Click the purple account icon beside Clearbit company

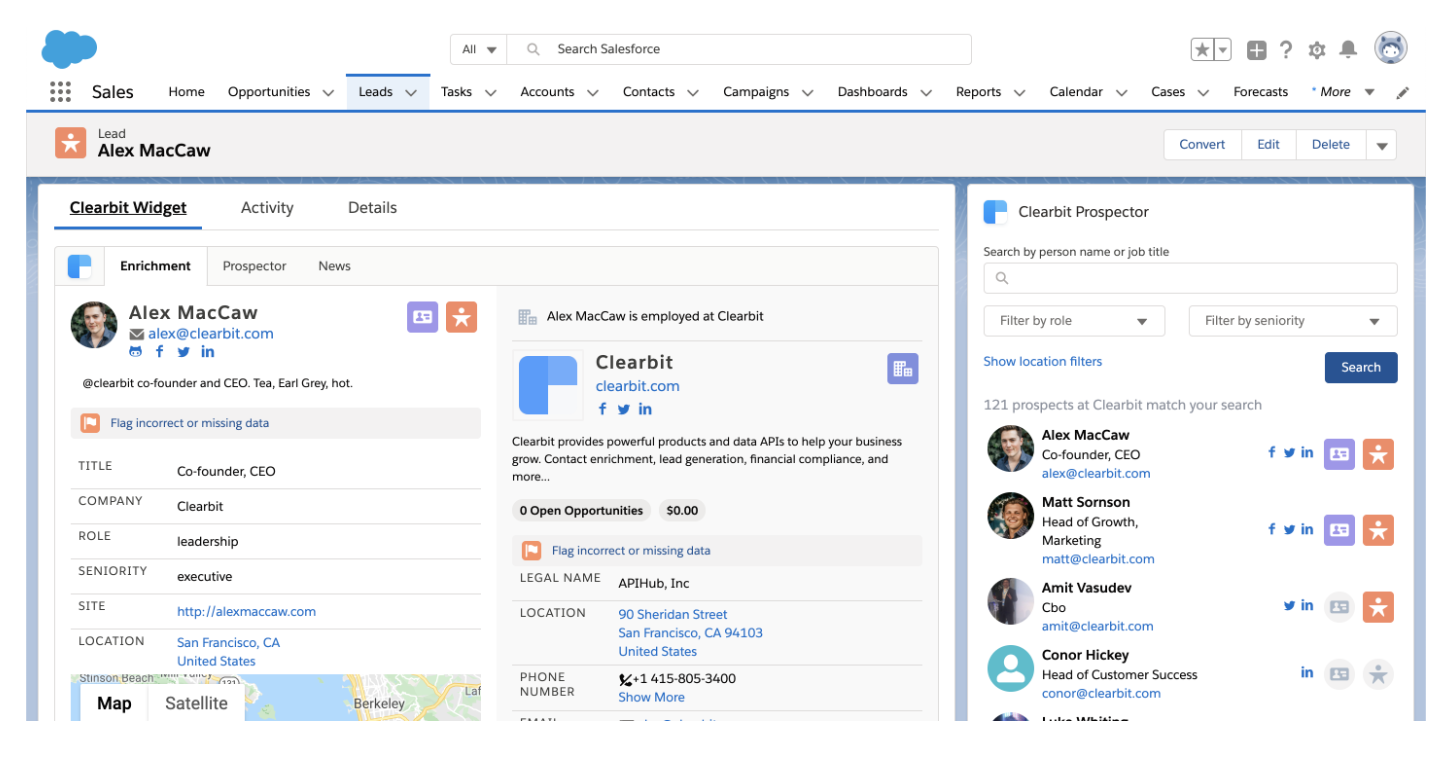click(x=902, y=368)
